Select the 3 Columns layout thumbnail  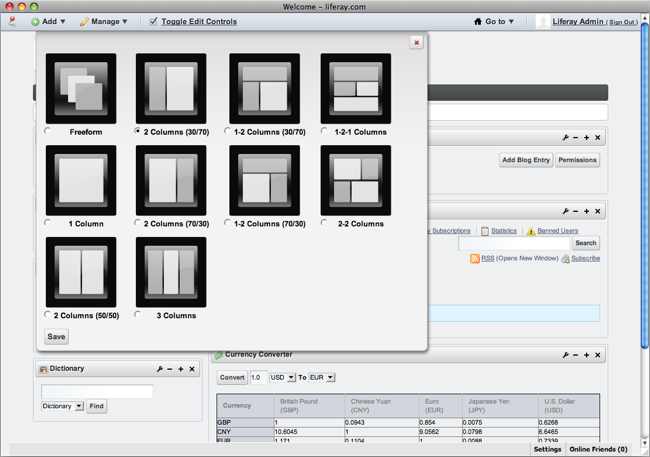point(171,272)
